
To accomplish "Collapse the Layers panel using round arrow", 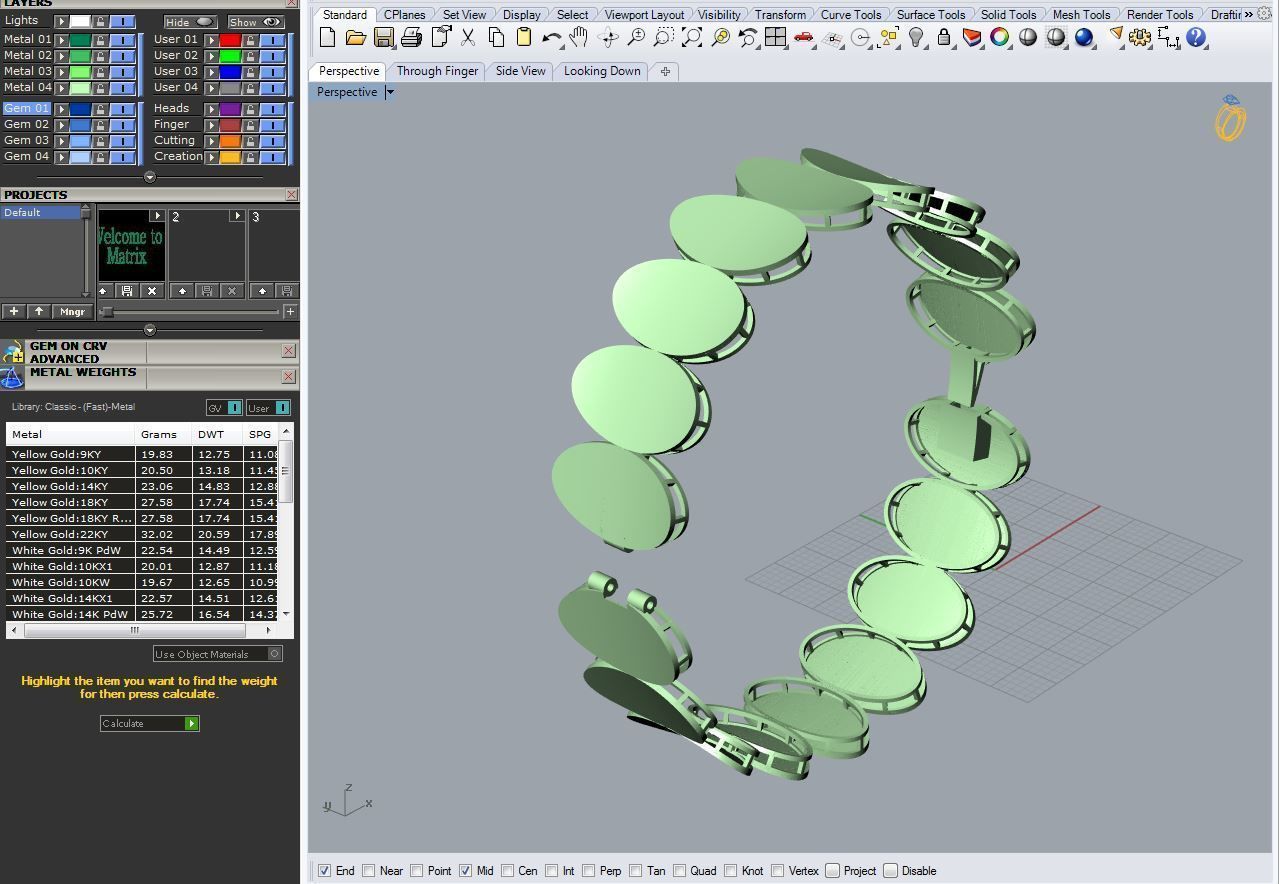I will (x=150, y=177).
